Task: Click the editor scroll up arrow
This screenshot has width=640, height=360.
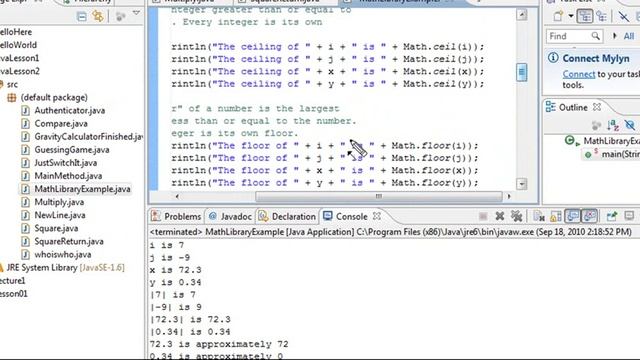Action: [521, 15]
